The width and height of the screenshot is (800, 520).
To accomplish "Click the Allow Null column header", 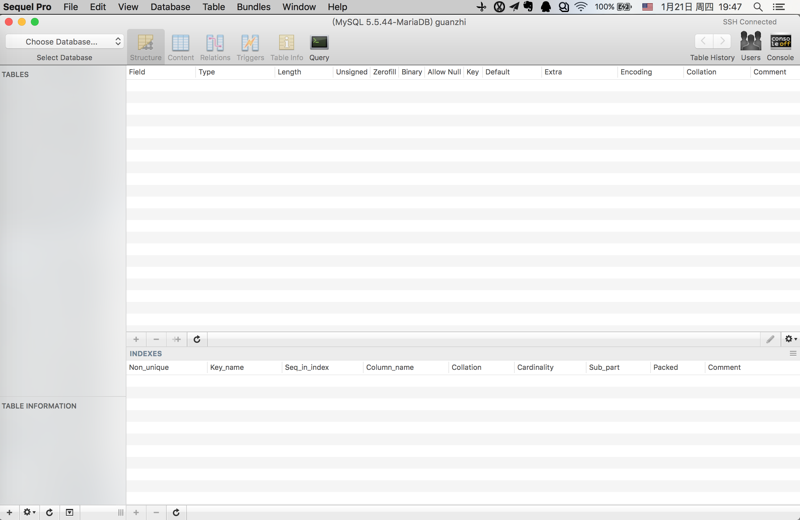I will pos(444,72).
